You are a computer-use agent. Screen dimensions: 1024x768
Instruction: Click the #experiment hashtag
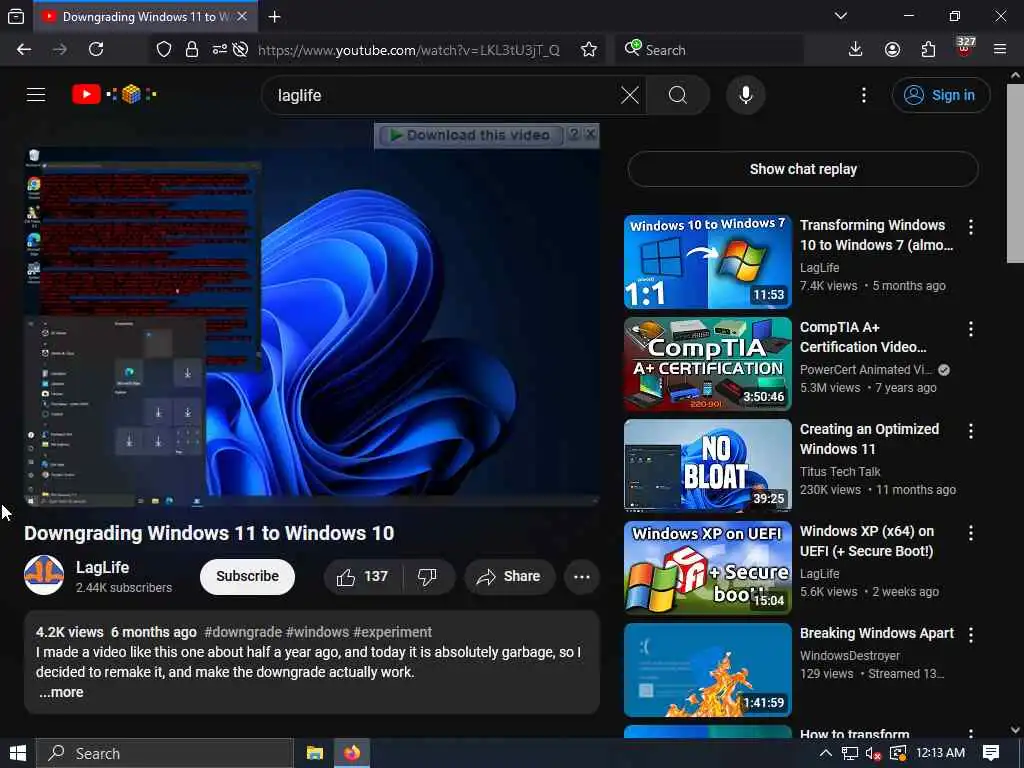click(x=392, y=632)
